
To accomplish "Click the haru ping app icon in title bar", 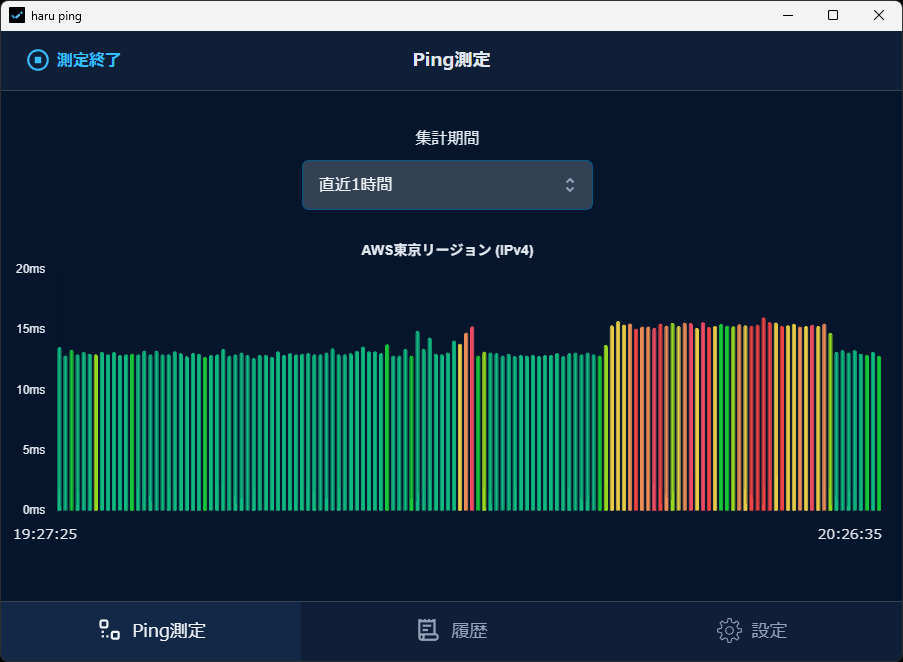I will pyautogui.click(x=17, y=16).
